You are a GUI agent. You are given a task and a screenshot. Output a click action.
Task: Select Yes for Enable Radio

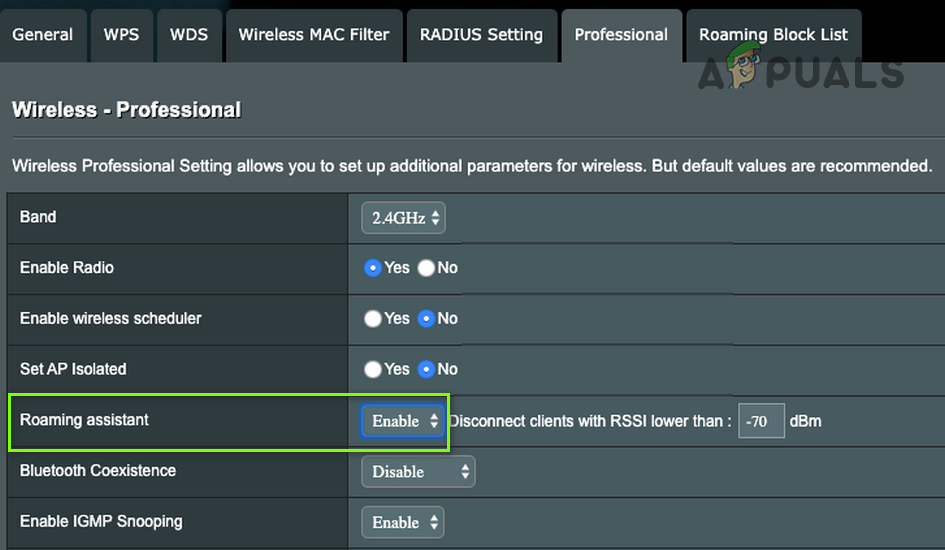[x=373, y=268]
